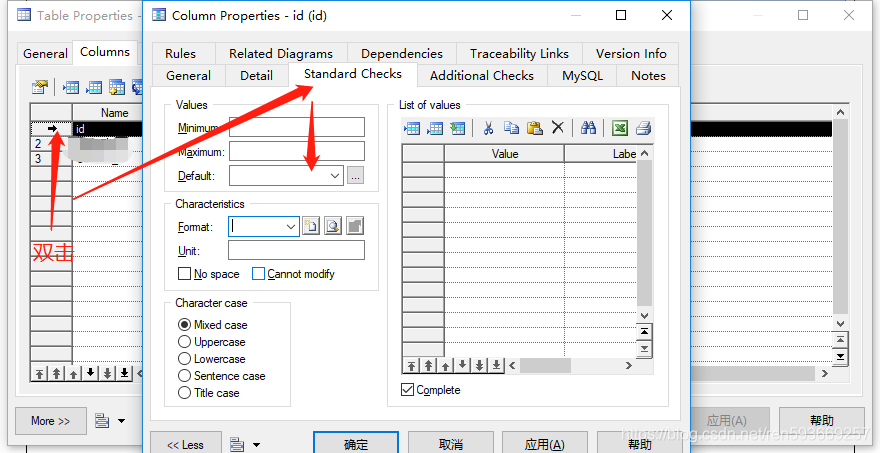This screenshot has height=453, width=880.
Task: Switch to the MySQL tab
Action: point(582,76)
